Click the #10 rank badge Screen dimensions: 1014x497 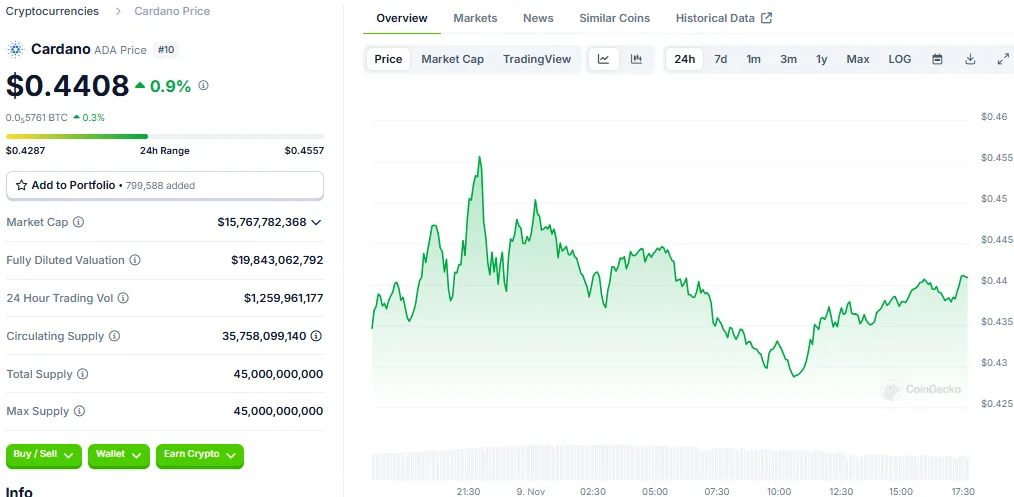166,50
